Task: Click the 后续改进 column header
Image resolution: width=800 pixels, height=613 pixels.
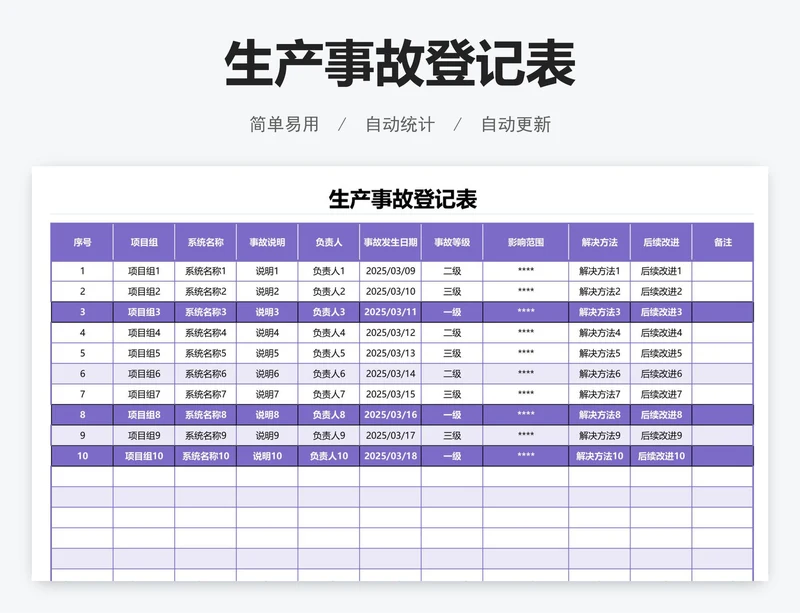Action: [x=661, y=242]
